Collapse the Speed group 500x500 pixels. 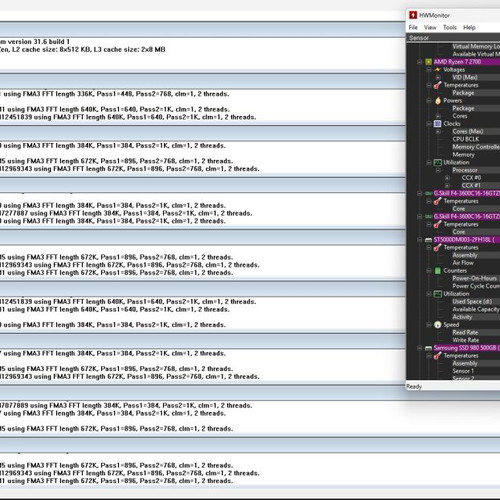(429, 325)
